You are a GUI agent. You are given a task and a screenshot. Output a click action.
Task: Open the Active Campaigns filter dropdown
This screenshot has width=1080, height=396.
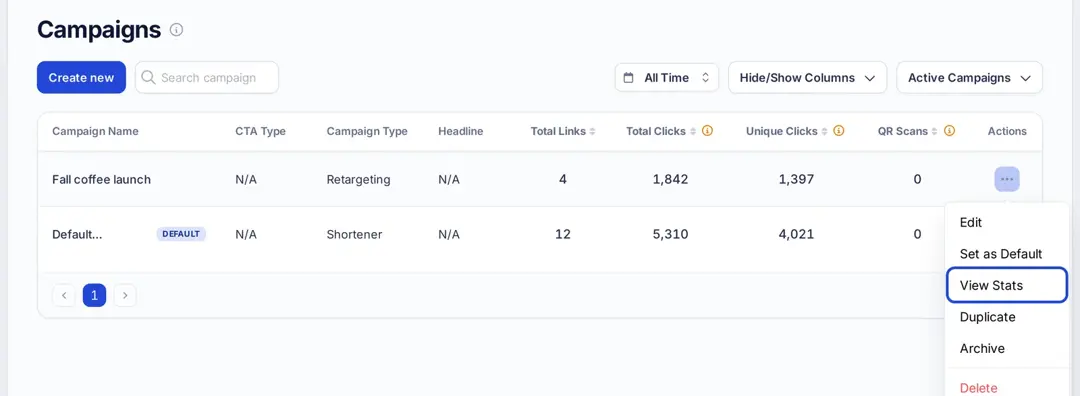(x=969, y=78)
